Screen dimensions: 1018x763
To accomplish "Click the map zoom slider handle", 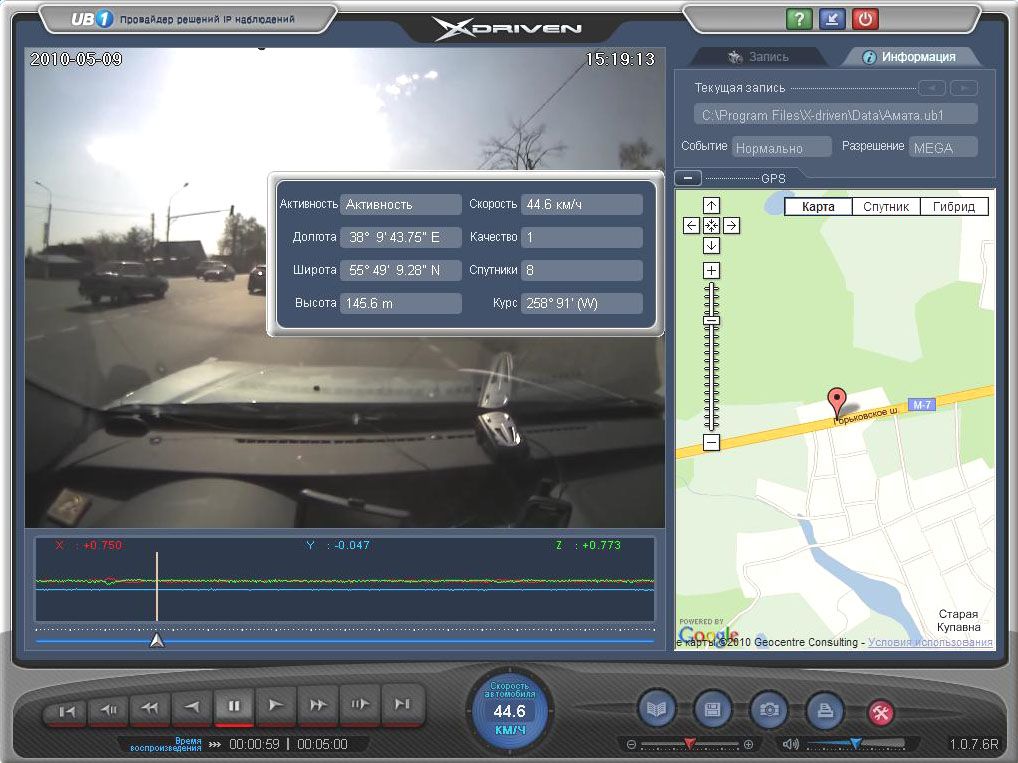I will click(x=712, y=321).
